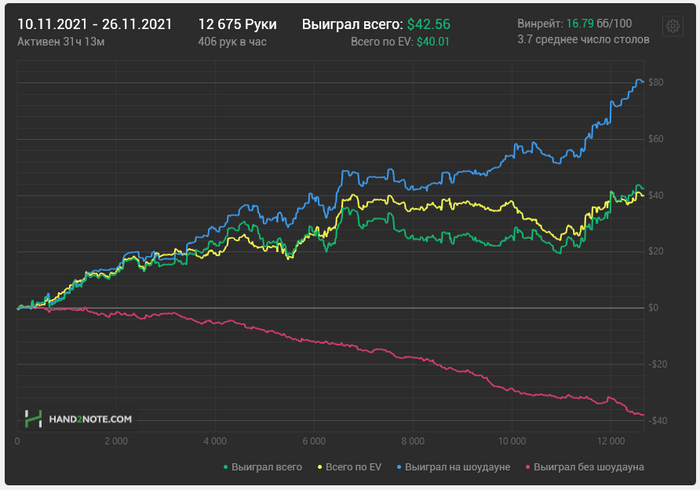The image size is (700, 490).
Task: Toggle the 'Выиграл на шоудауне' legend series
Action: click(454, 467)
